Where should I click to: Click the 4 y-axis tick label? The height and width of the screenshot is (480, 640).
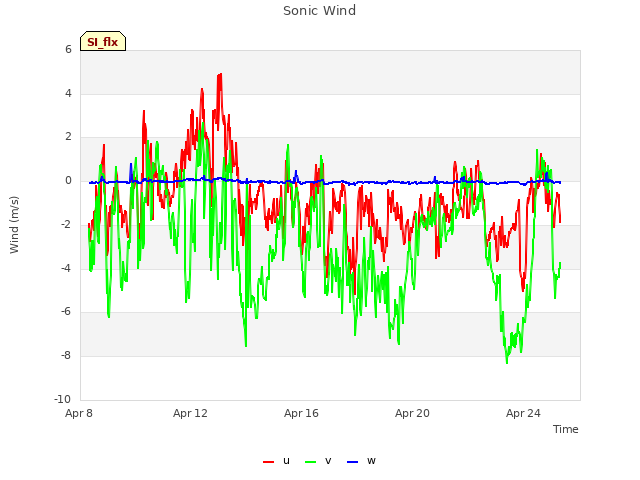pos(68,93)
